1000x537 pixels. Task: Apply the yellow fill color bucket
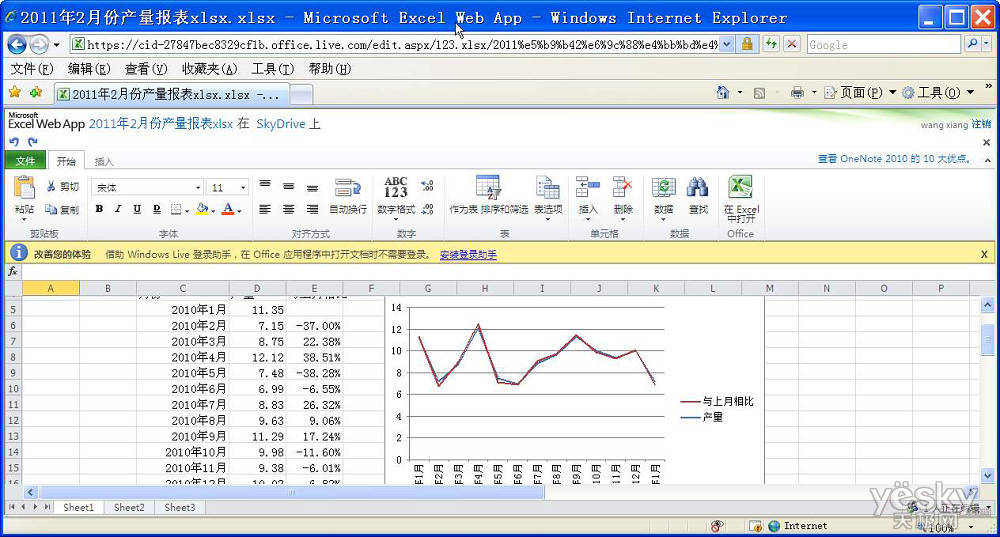pos(202,209)
